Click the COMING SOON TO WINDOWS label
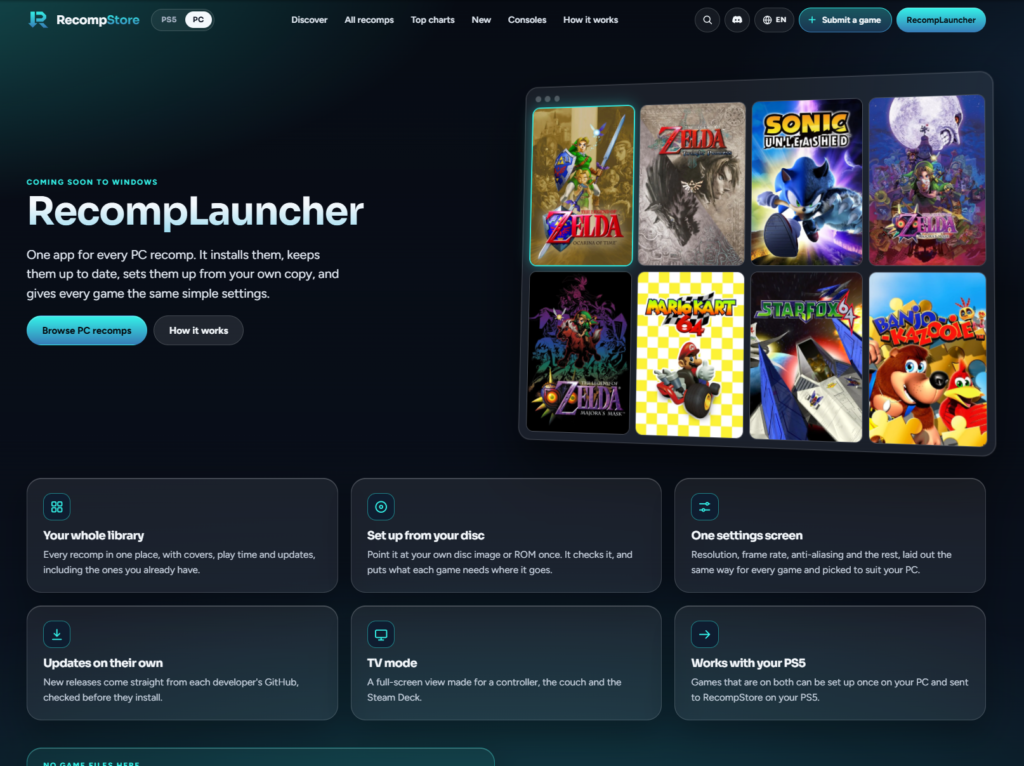The image size is (1024, 766). pos(92,182)
